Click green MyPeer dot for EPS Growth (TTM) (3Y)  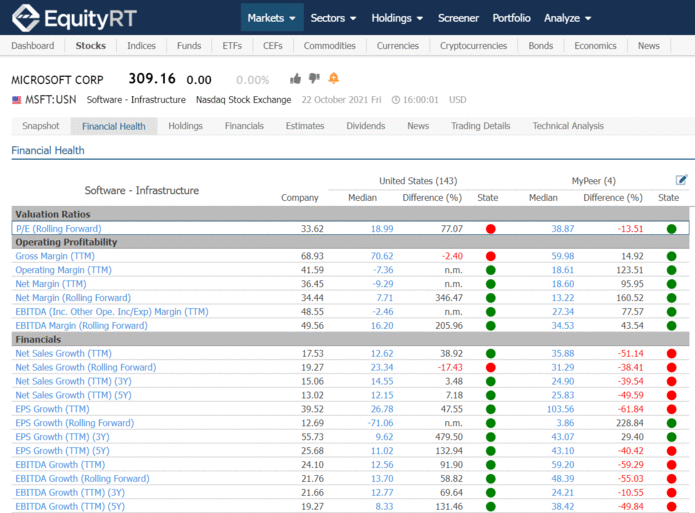pos(672,437)
